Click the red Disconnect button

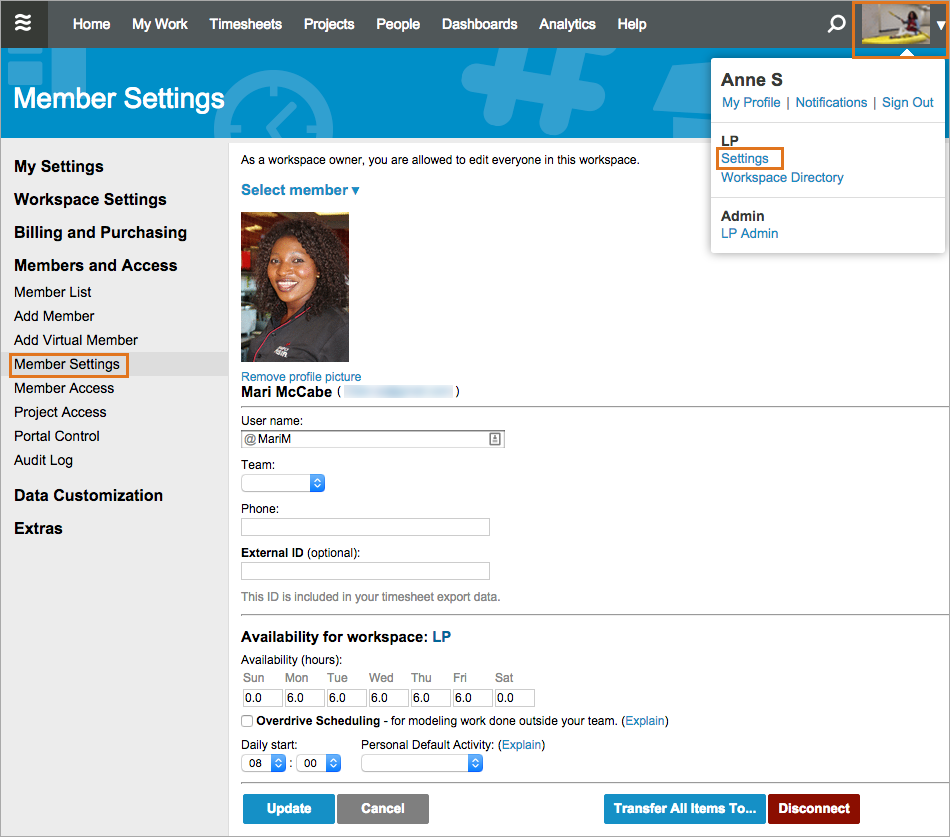click(x=813, y=809)
